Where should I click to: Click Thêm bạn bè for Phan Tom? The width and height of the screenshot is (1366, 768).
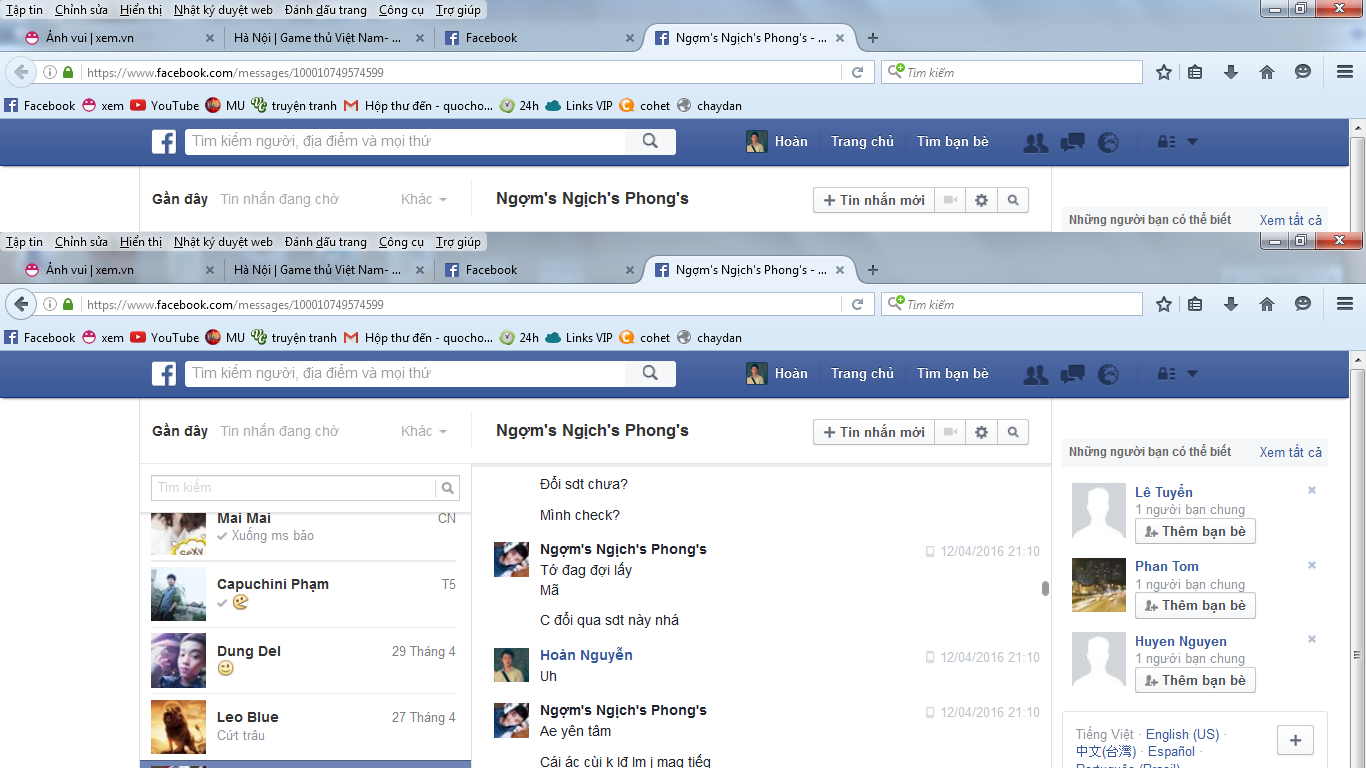pyautogui.click(x=1195, y=605)
